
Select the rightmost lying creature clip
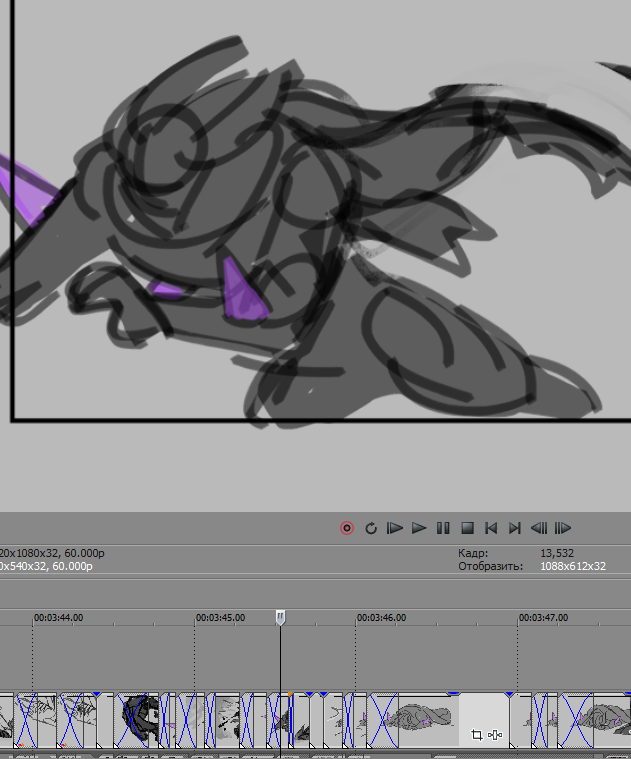pyautogui.click(x=595, y=720)
